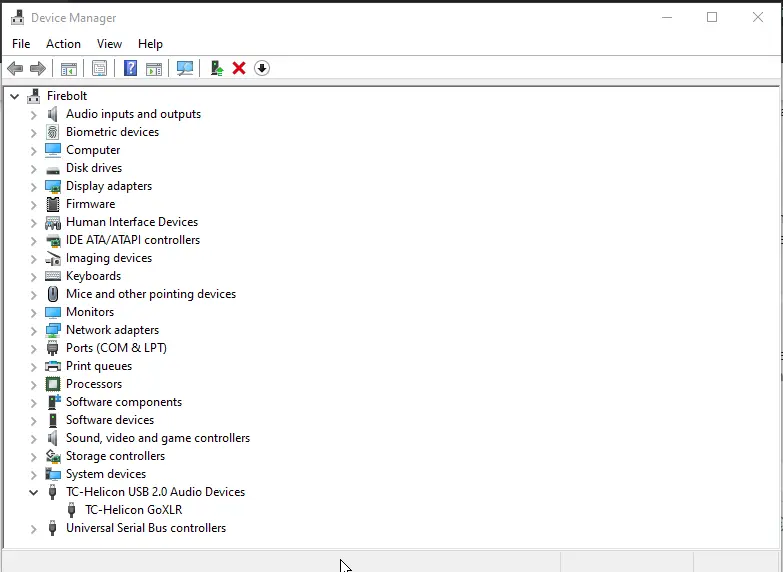Select the TC-Helicon GoXLR device

[x=133, y=510]
